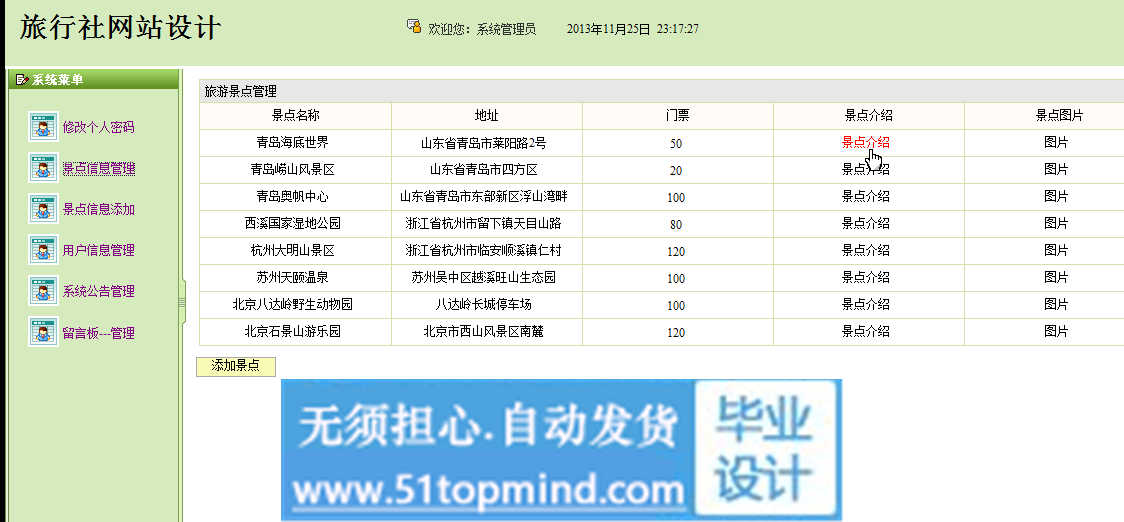The image size is (1124, 522).
Task: Click the 添加景点 button
Action: (x=235, y=366)
